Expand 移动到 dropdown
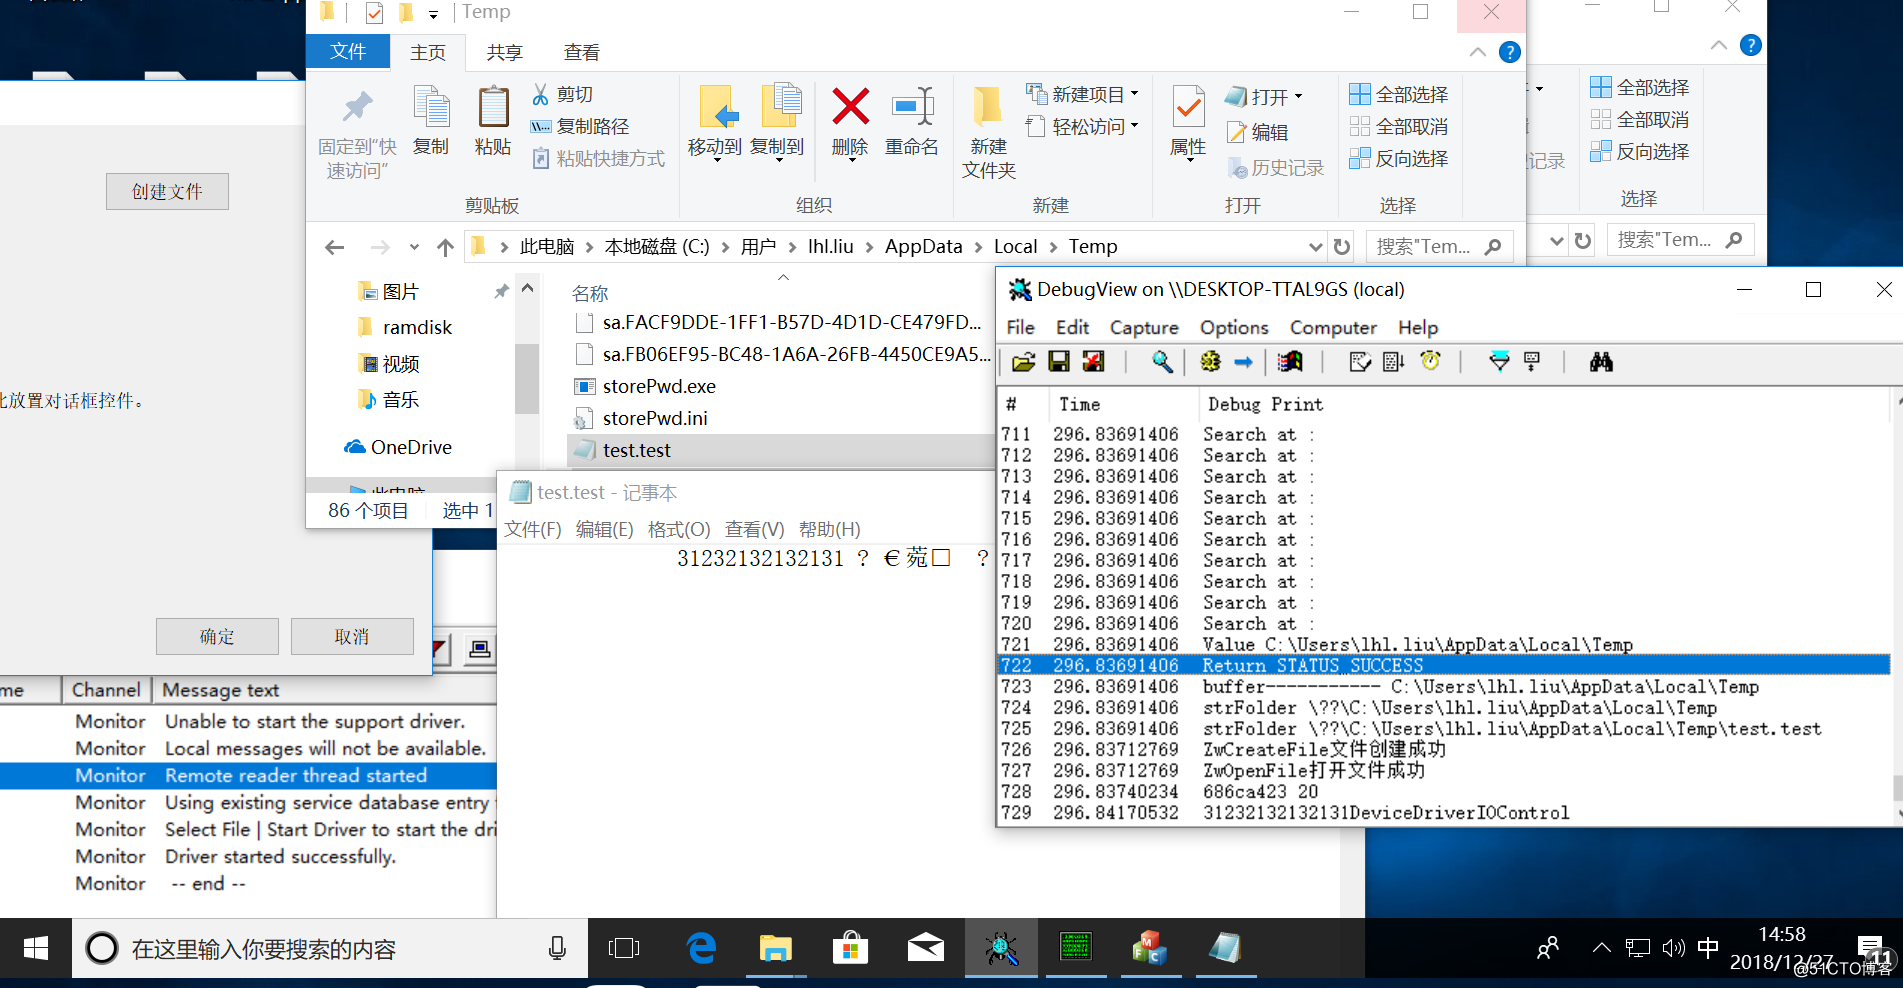 pos(716,159)
